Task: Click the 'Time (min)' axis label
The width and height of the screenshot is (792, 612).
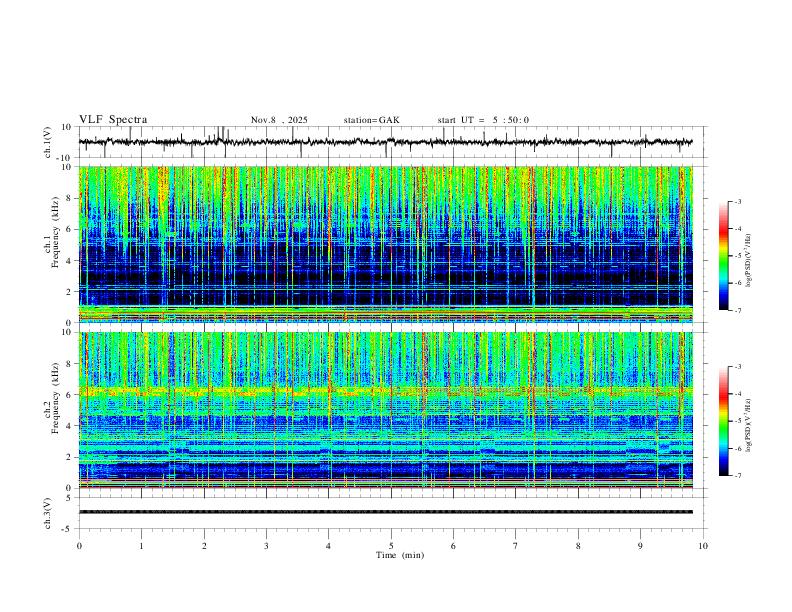Action: pos(400,555)
